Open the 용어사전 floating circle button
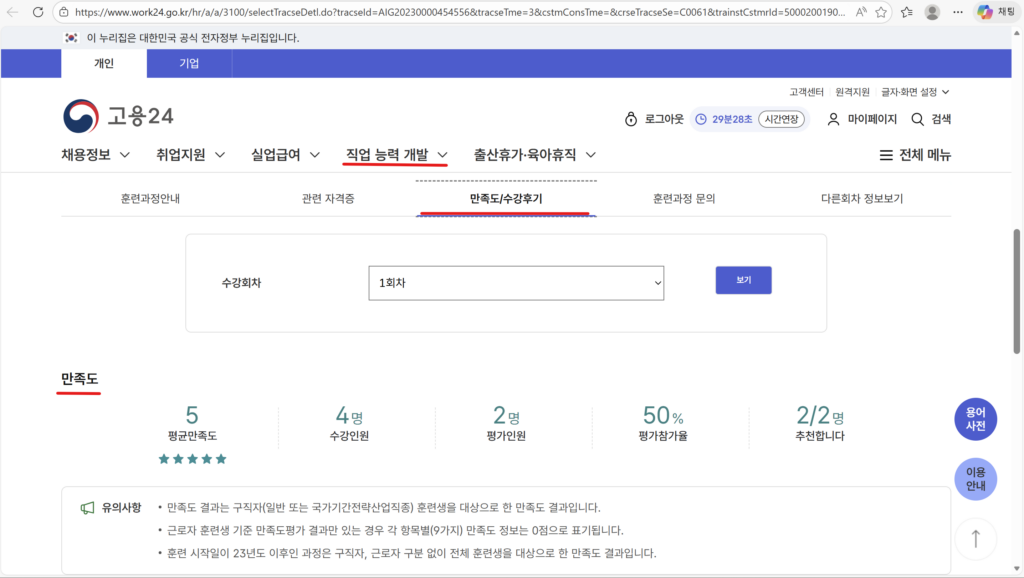 [x=975, y=419]
